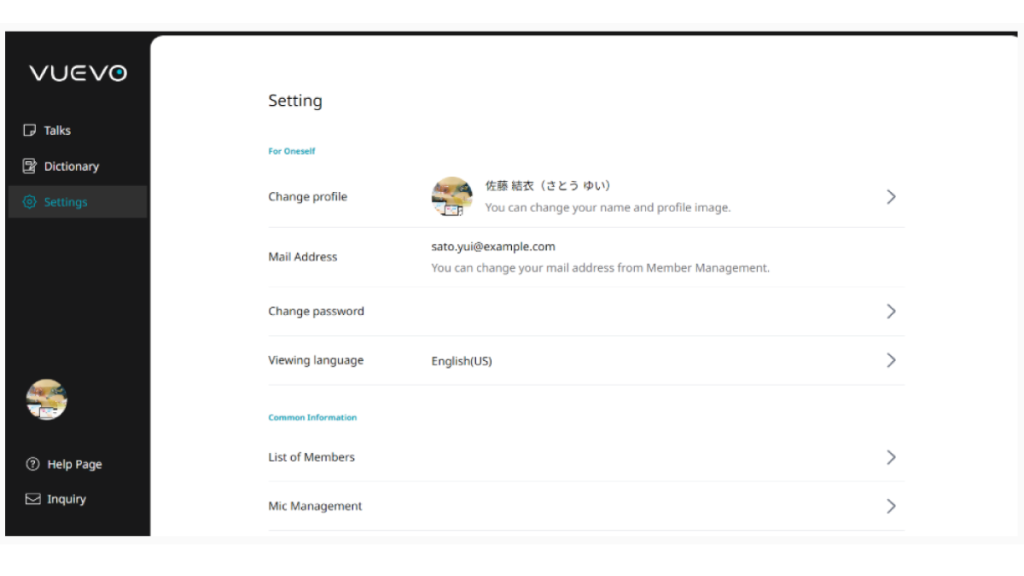Open Change password via right chevron
Screen dimensions: 1024x576
pyautogui.click(x=890, y=311)
